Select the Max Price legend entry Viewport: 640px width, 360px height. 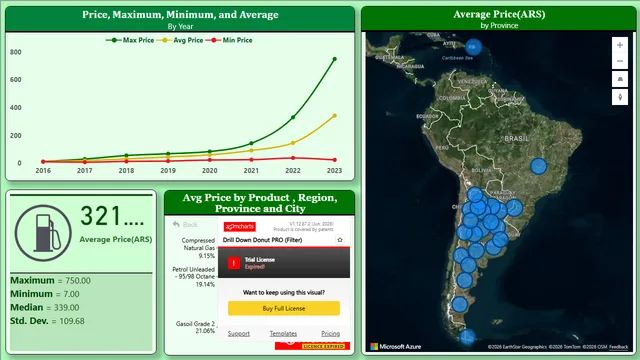130,40
